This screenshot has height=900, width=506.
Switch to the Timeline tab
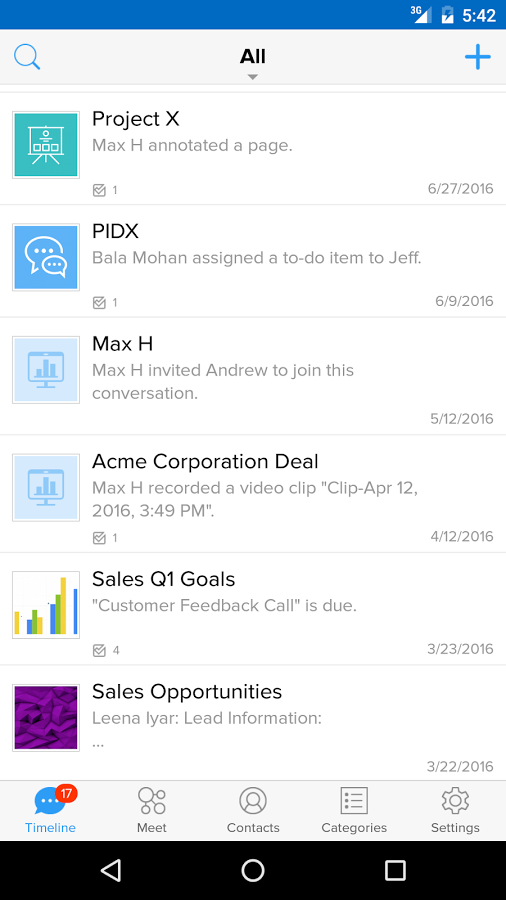pos(50,810)
